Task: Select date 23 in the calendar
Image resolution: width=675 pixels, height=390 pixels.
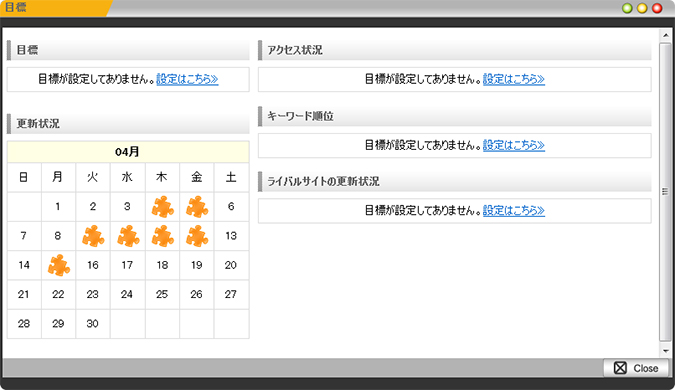Action: [x=93, y=294]
